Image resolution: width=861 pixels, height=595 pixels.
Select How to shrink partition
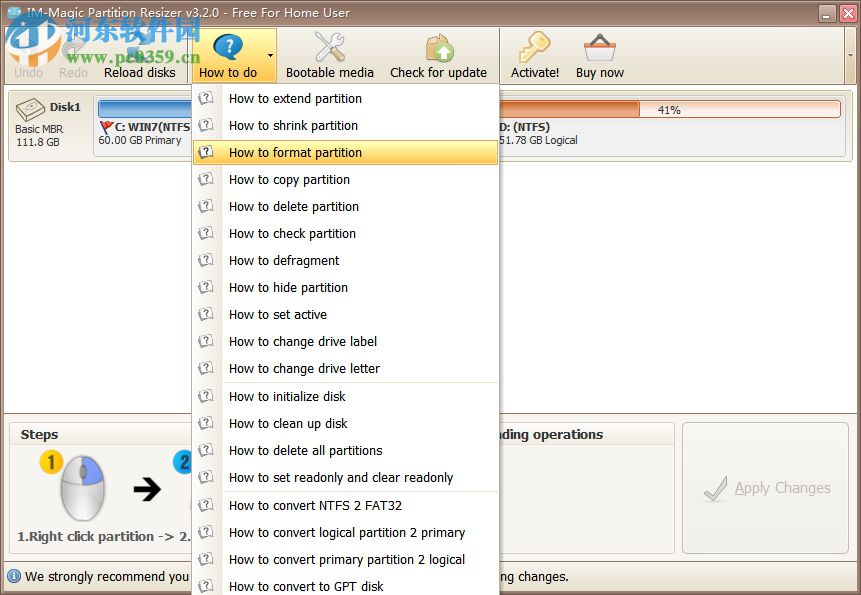(x=345, y=126)
